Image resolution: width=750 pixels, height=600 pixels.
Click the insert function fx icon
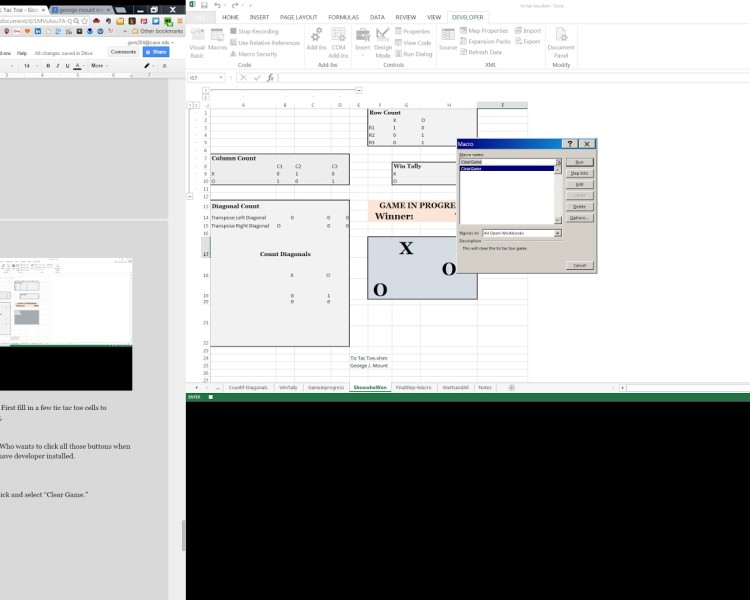270,77
